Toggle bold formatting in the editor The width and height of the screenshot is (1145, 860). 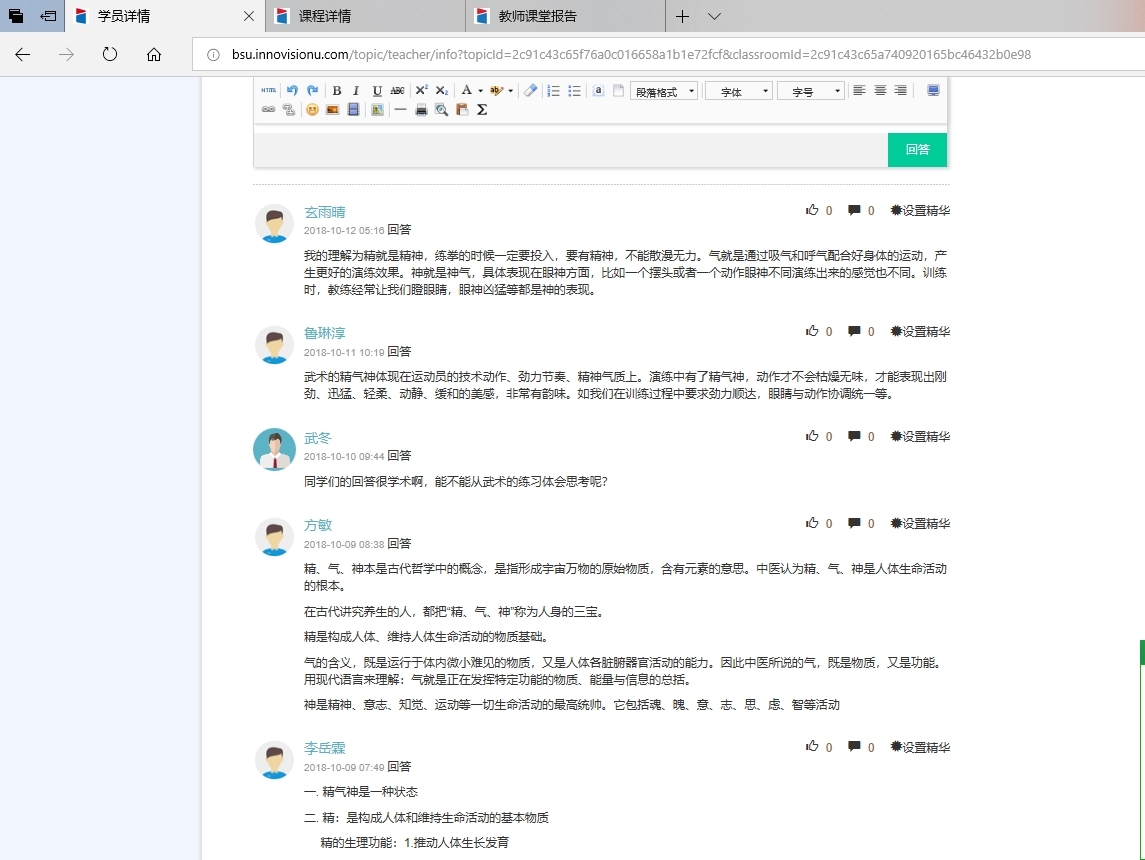[x=337, y=90]
